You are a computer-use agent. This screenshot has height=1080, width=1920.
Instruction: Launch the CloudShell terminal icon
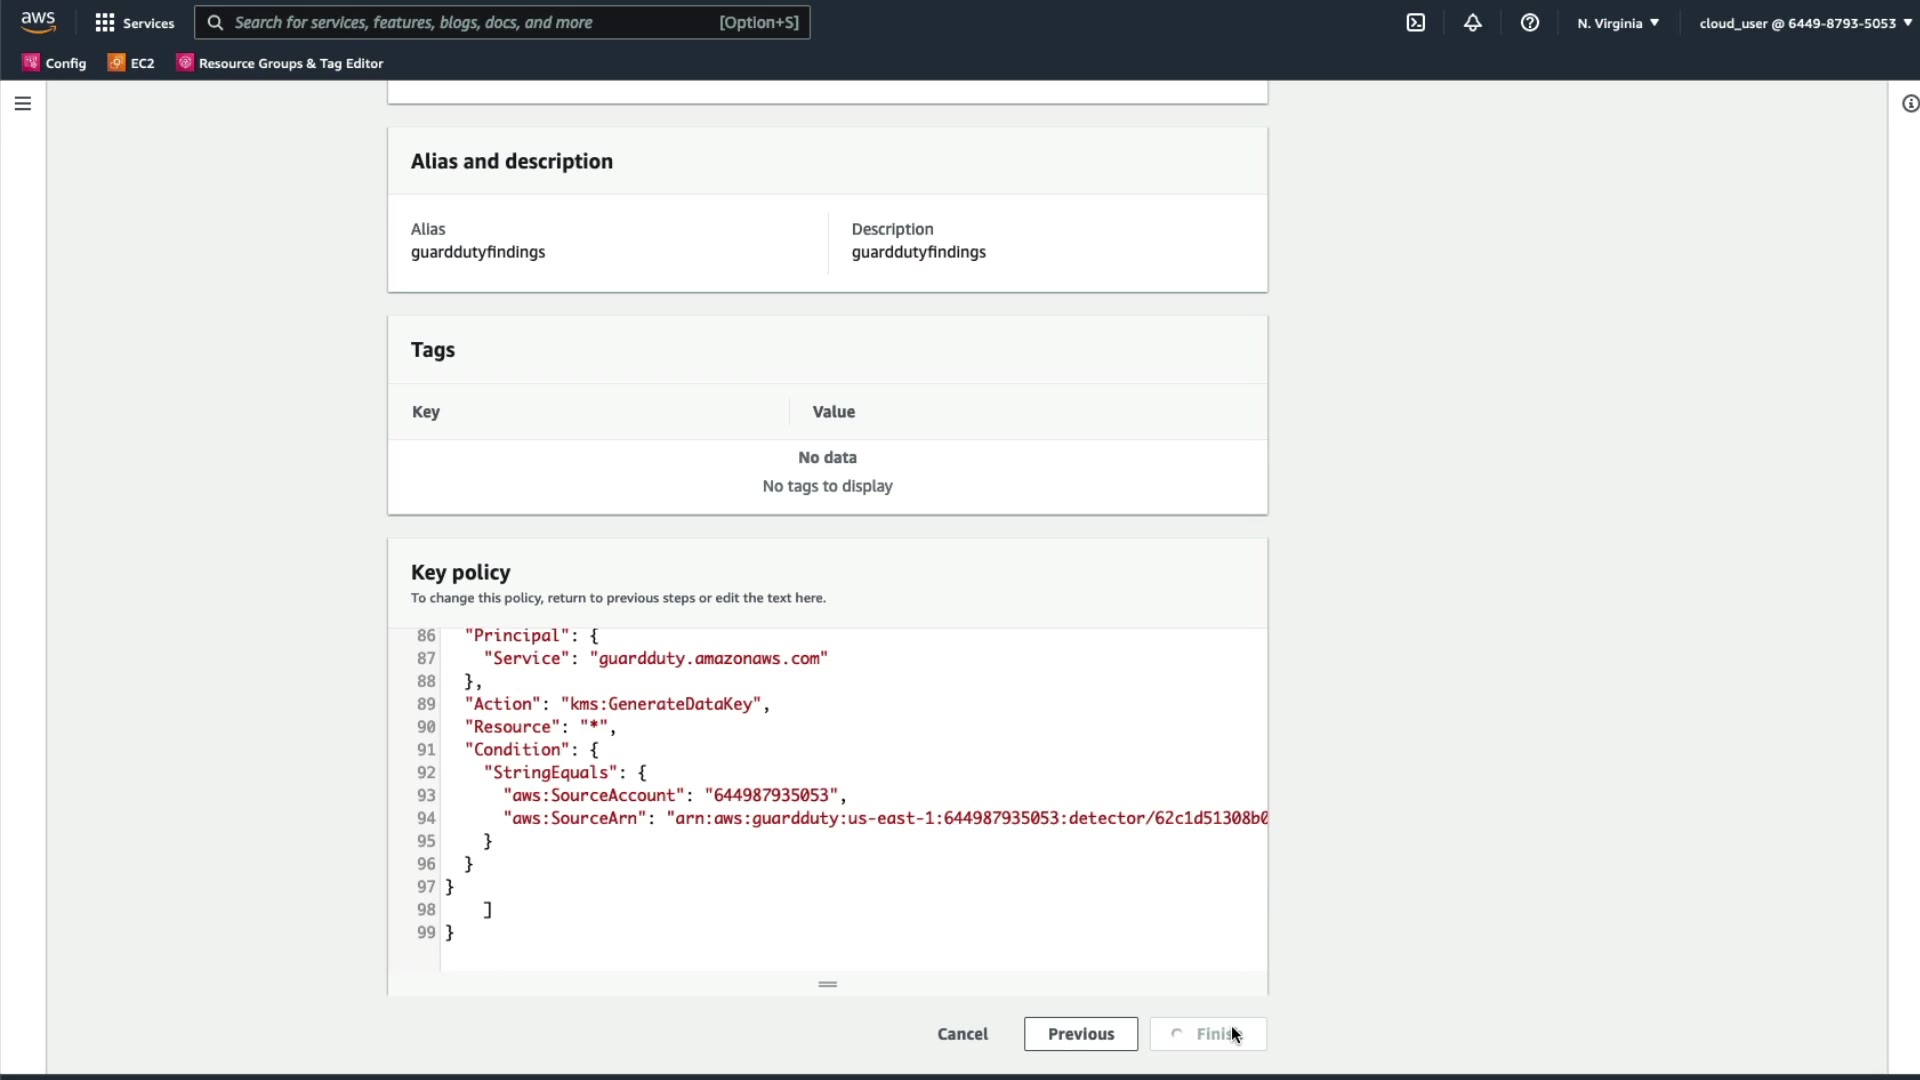tap(1416, 22)
